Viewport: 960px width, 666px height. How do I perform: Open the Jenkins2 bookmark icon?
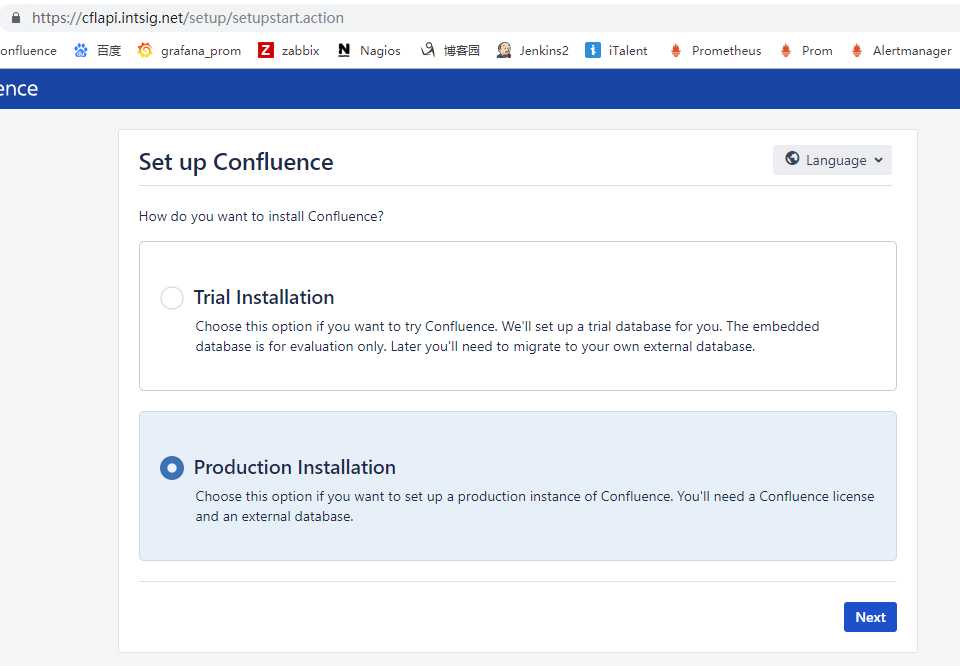[x=504, y=50]
